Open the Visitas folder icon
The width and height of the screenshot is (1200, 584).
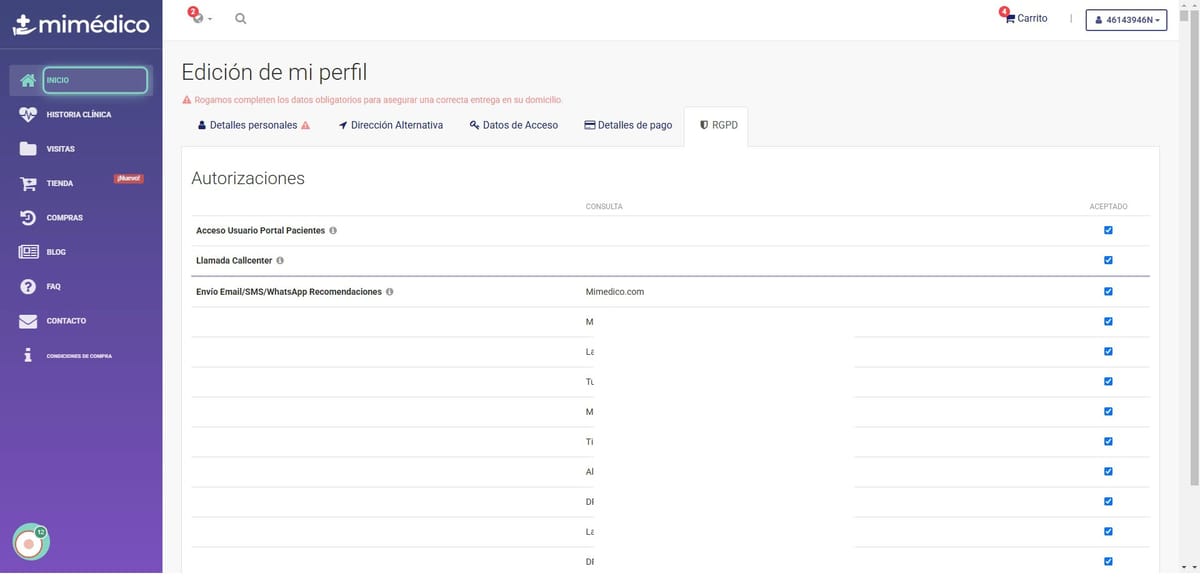coord(28,149)
